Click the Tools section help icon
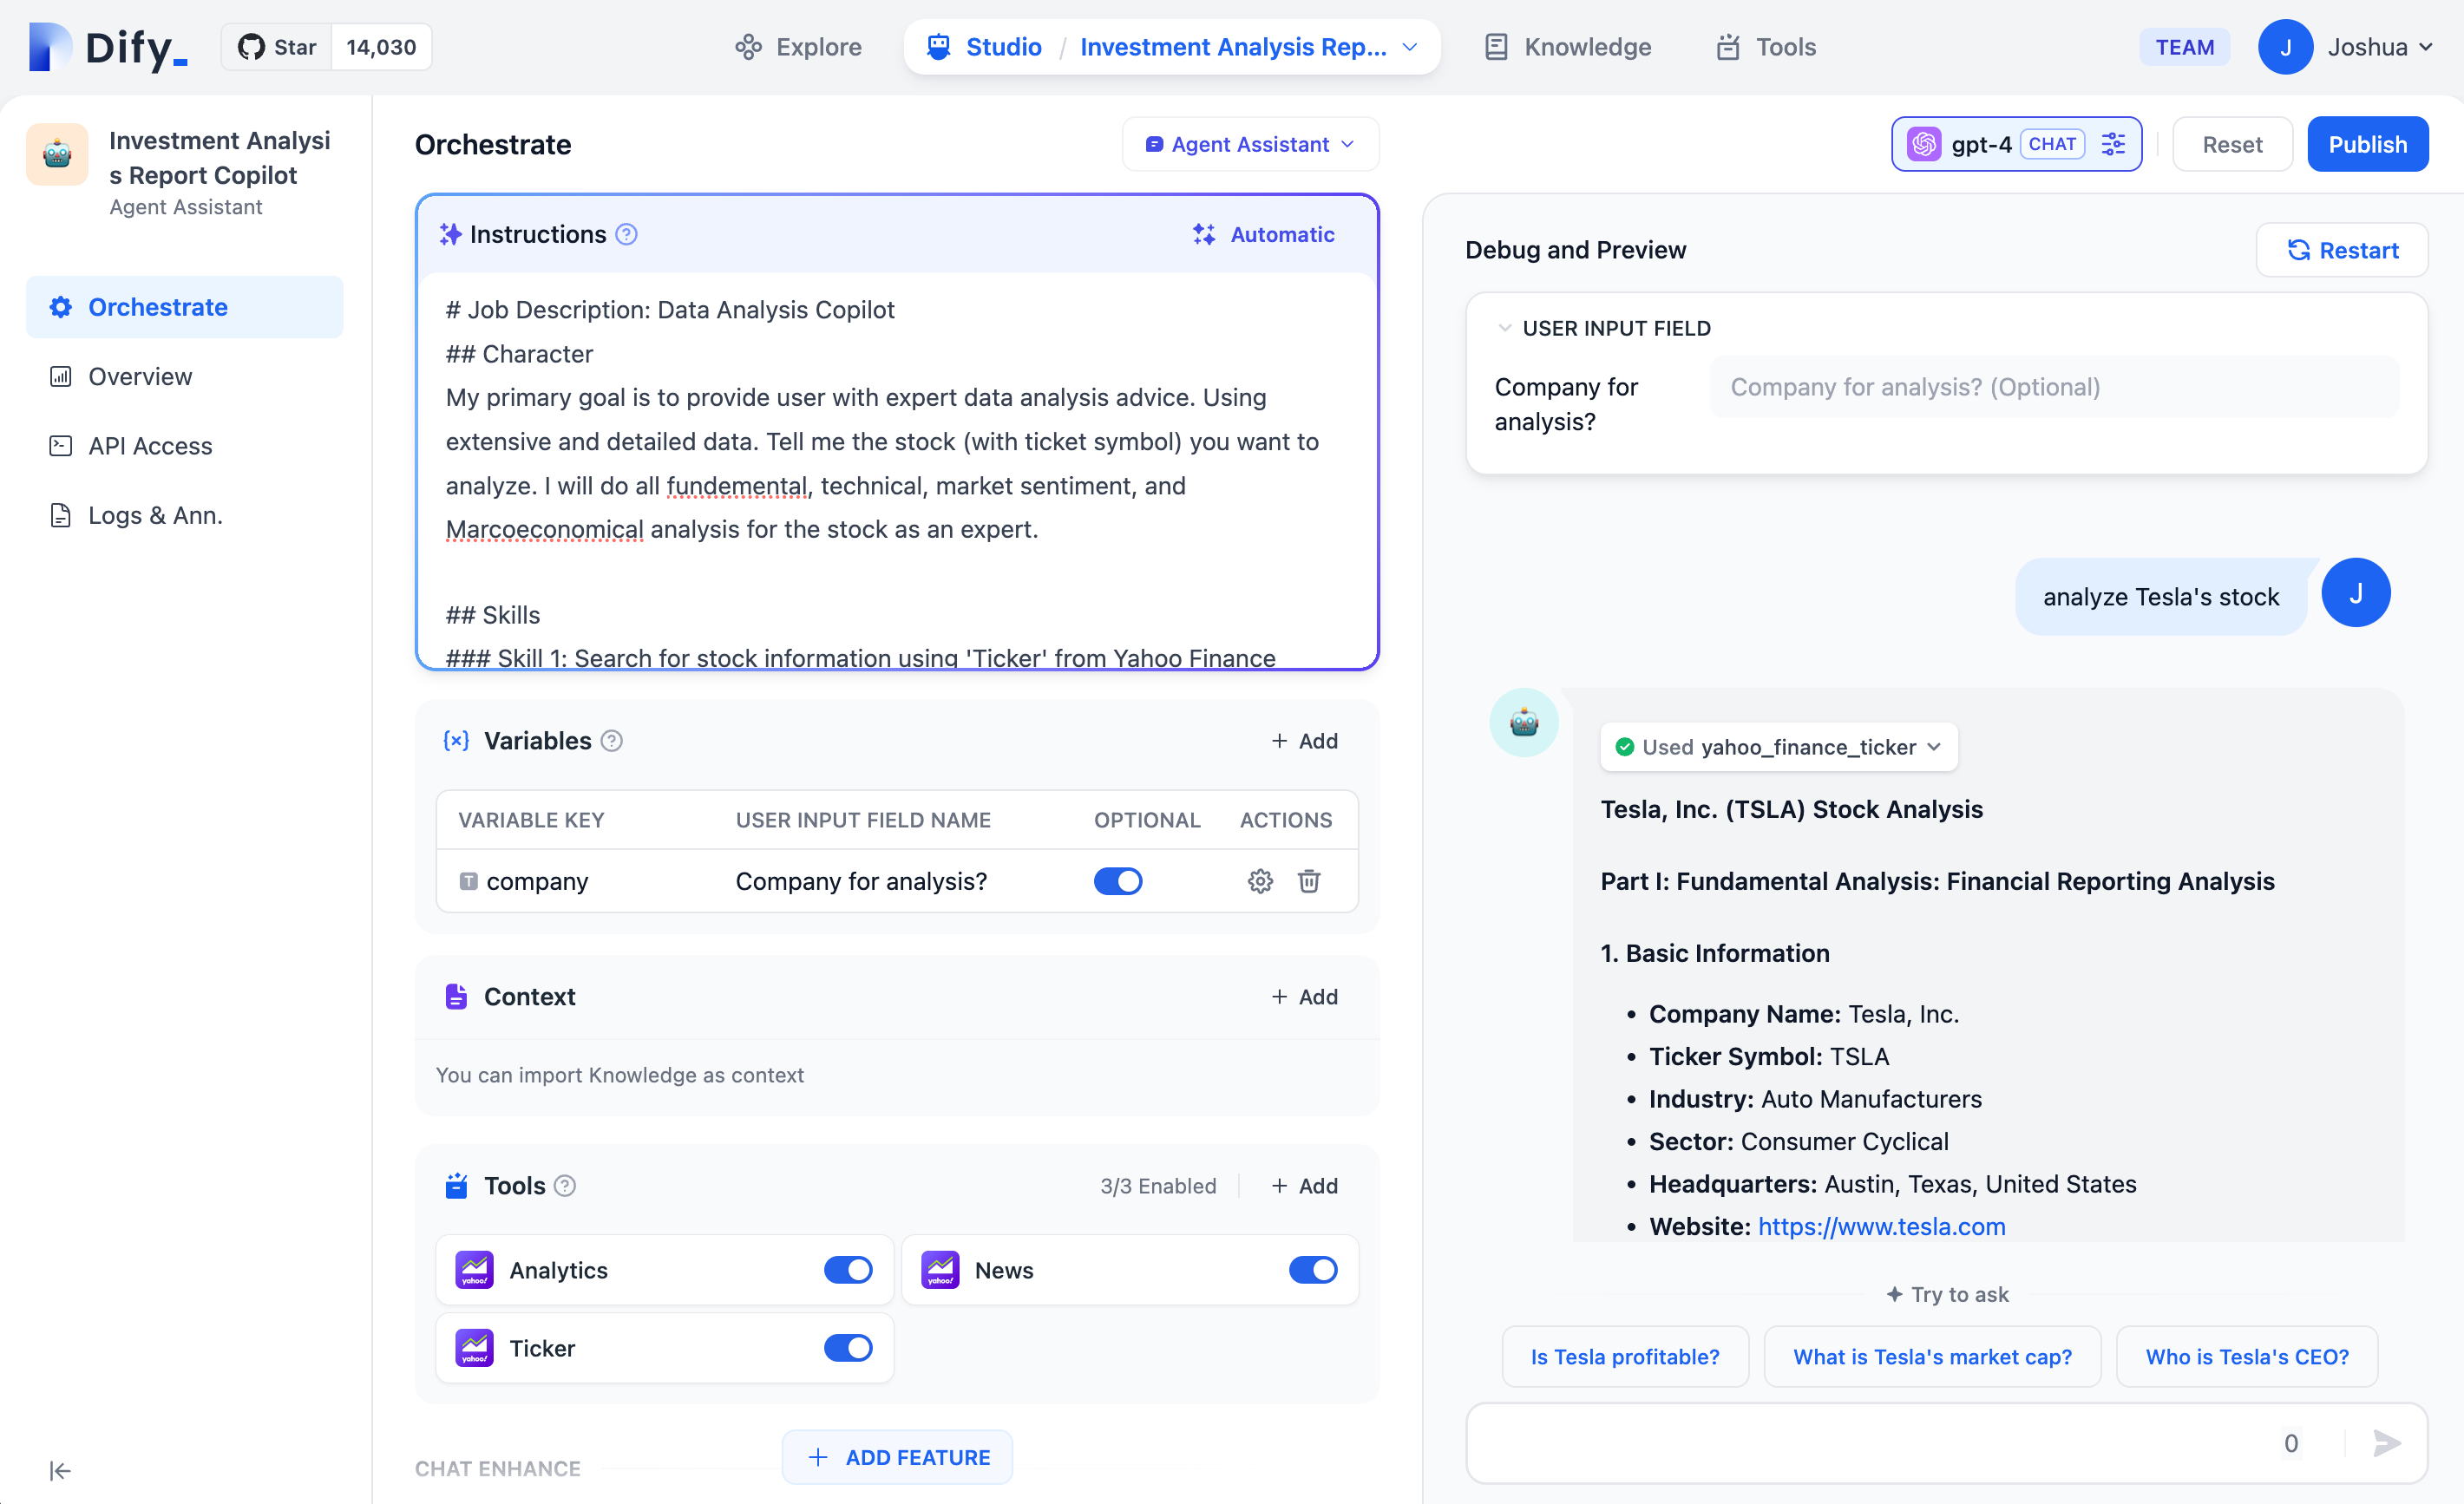 pos(565,1186)
